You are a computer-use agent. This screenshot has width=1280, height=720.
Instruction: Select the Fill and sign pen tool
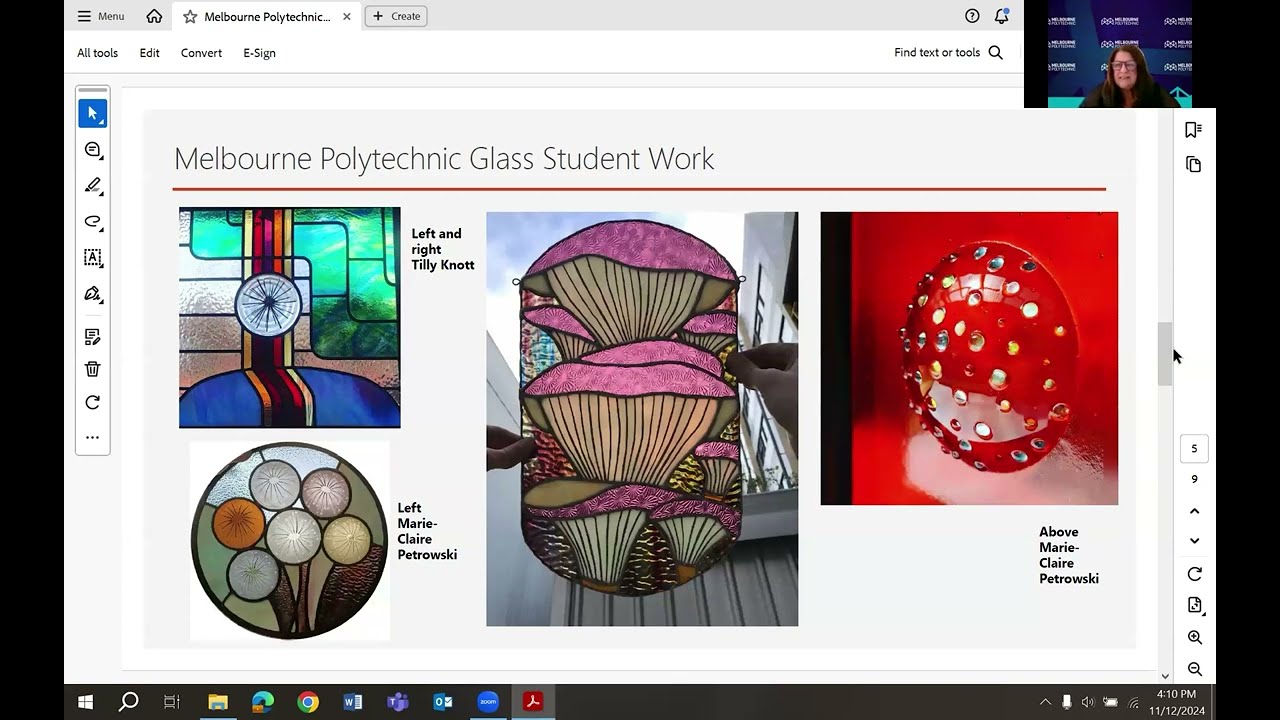93,294
